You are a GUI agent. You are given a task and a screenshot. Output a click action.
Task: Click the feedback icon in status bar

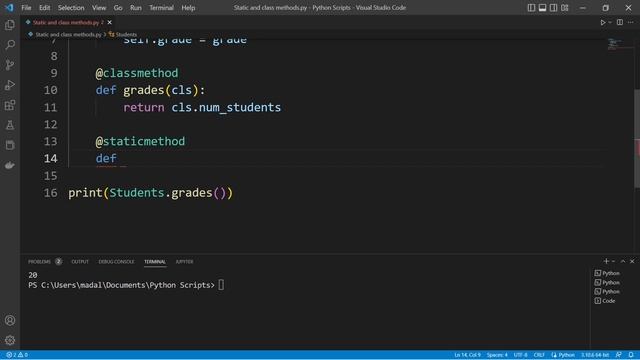[618, 355]
